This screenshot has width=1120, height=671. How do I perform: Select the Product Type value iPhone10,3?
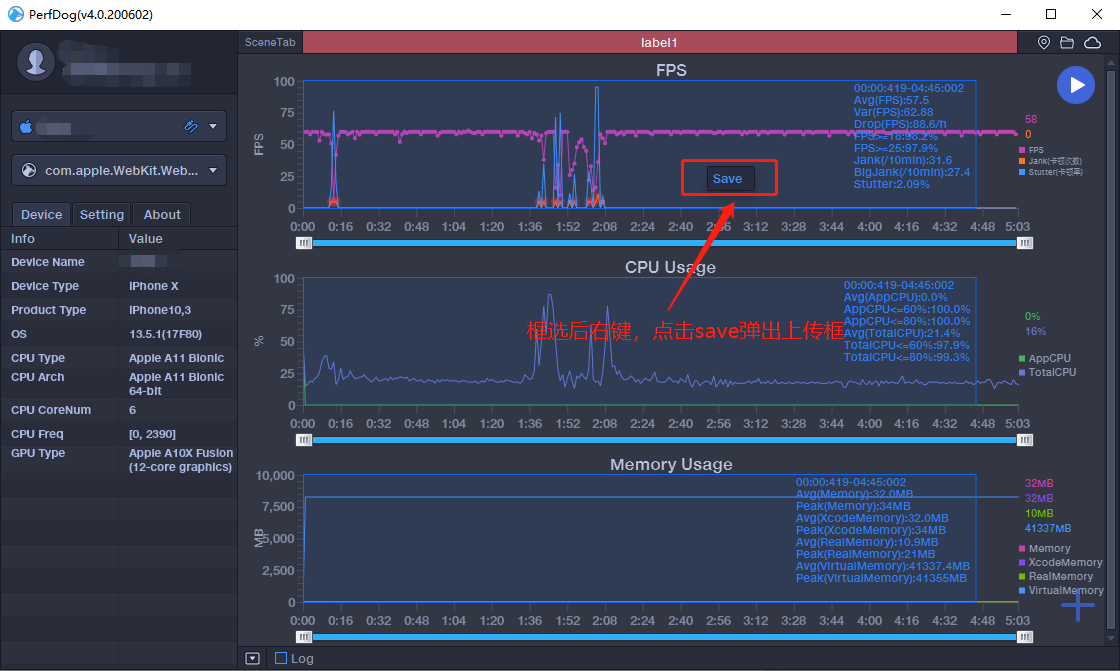160,310
